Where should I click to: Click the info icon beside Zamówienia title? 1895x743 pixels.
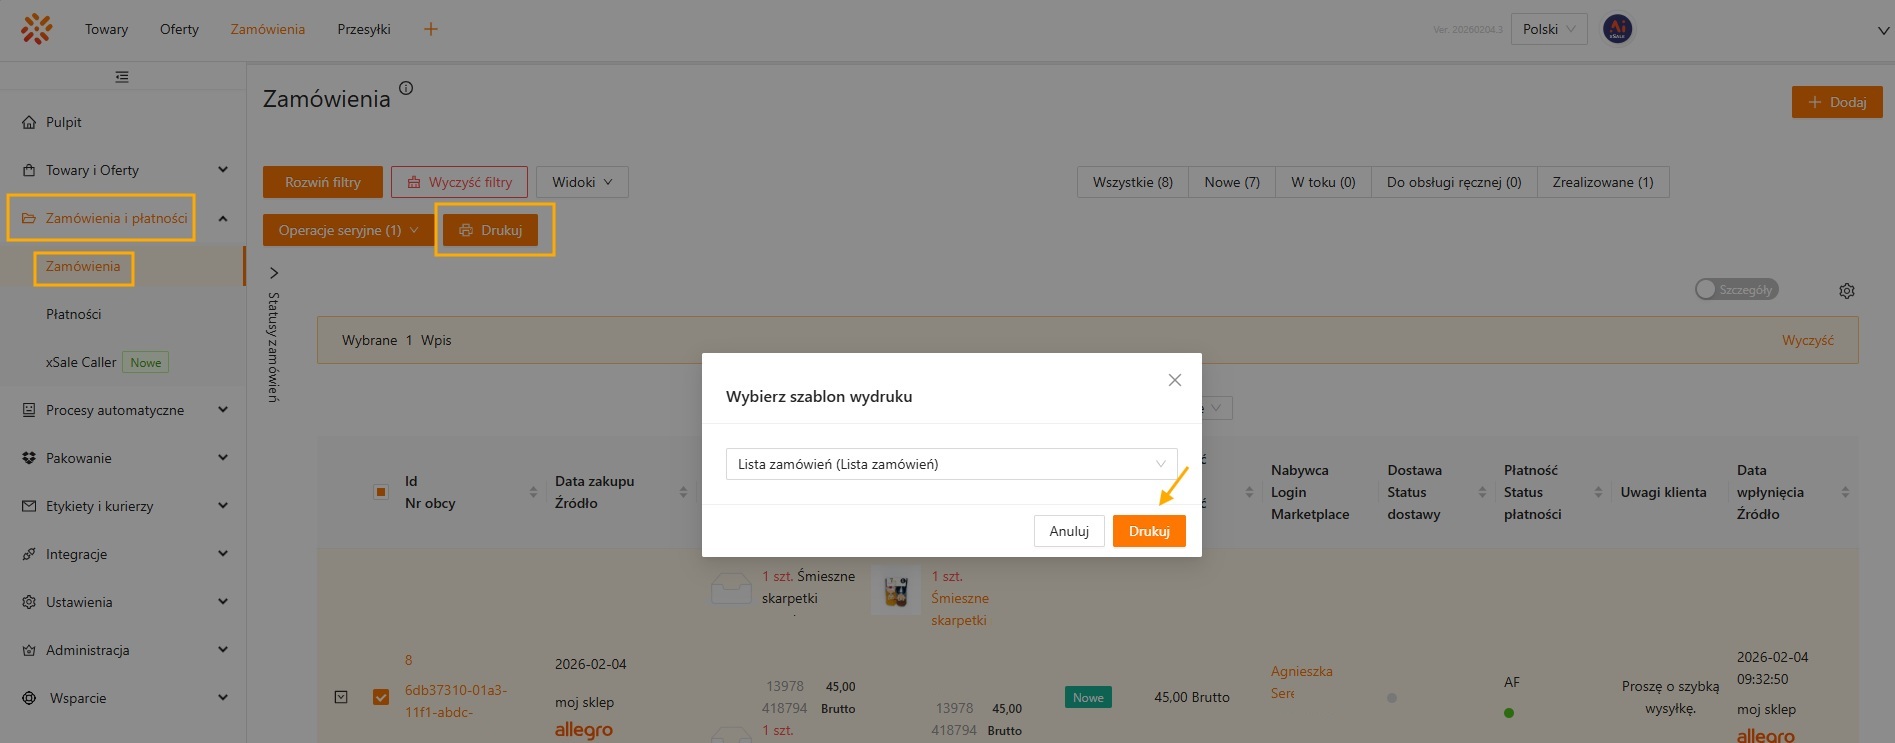click(406, 88)
